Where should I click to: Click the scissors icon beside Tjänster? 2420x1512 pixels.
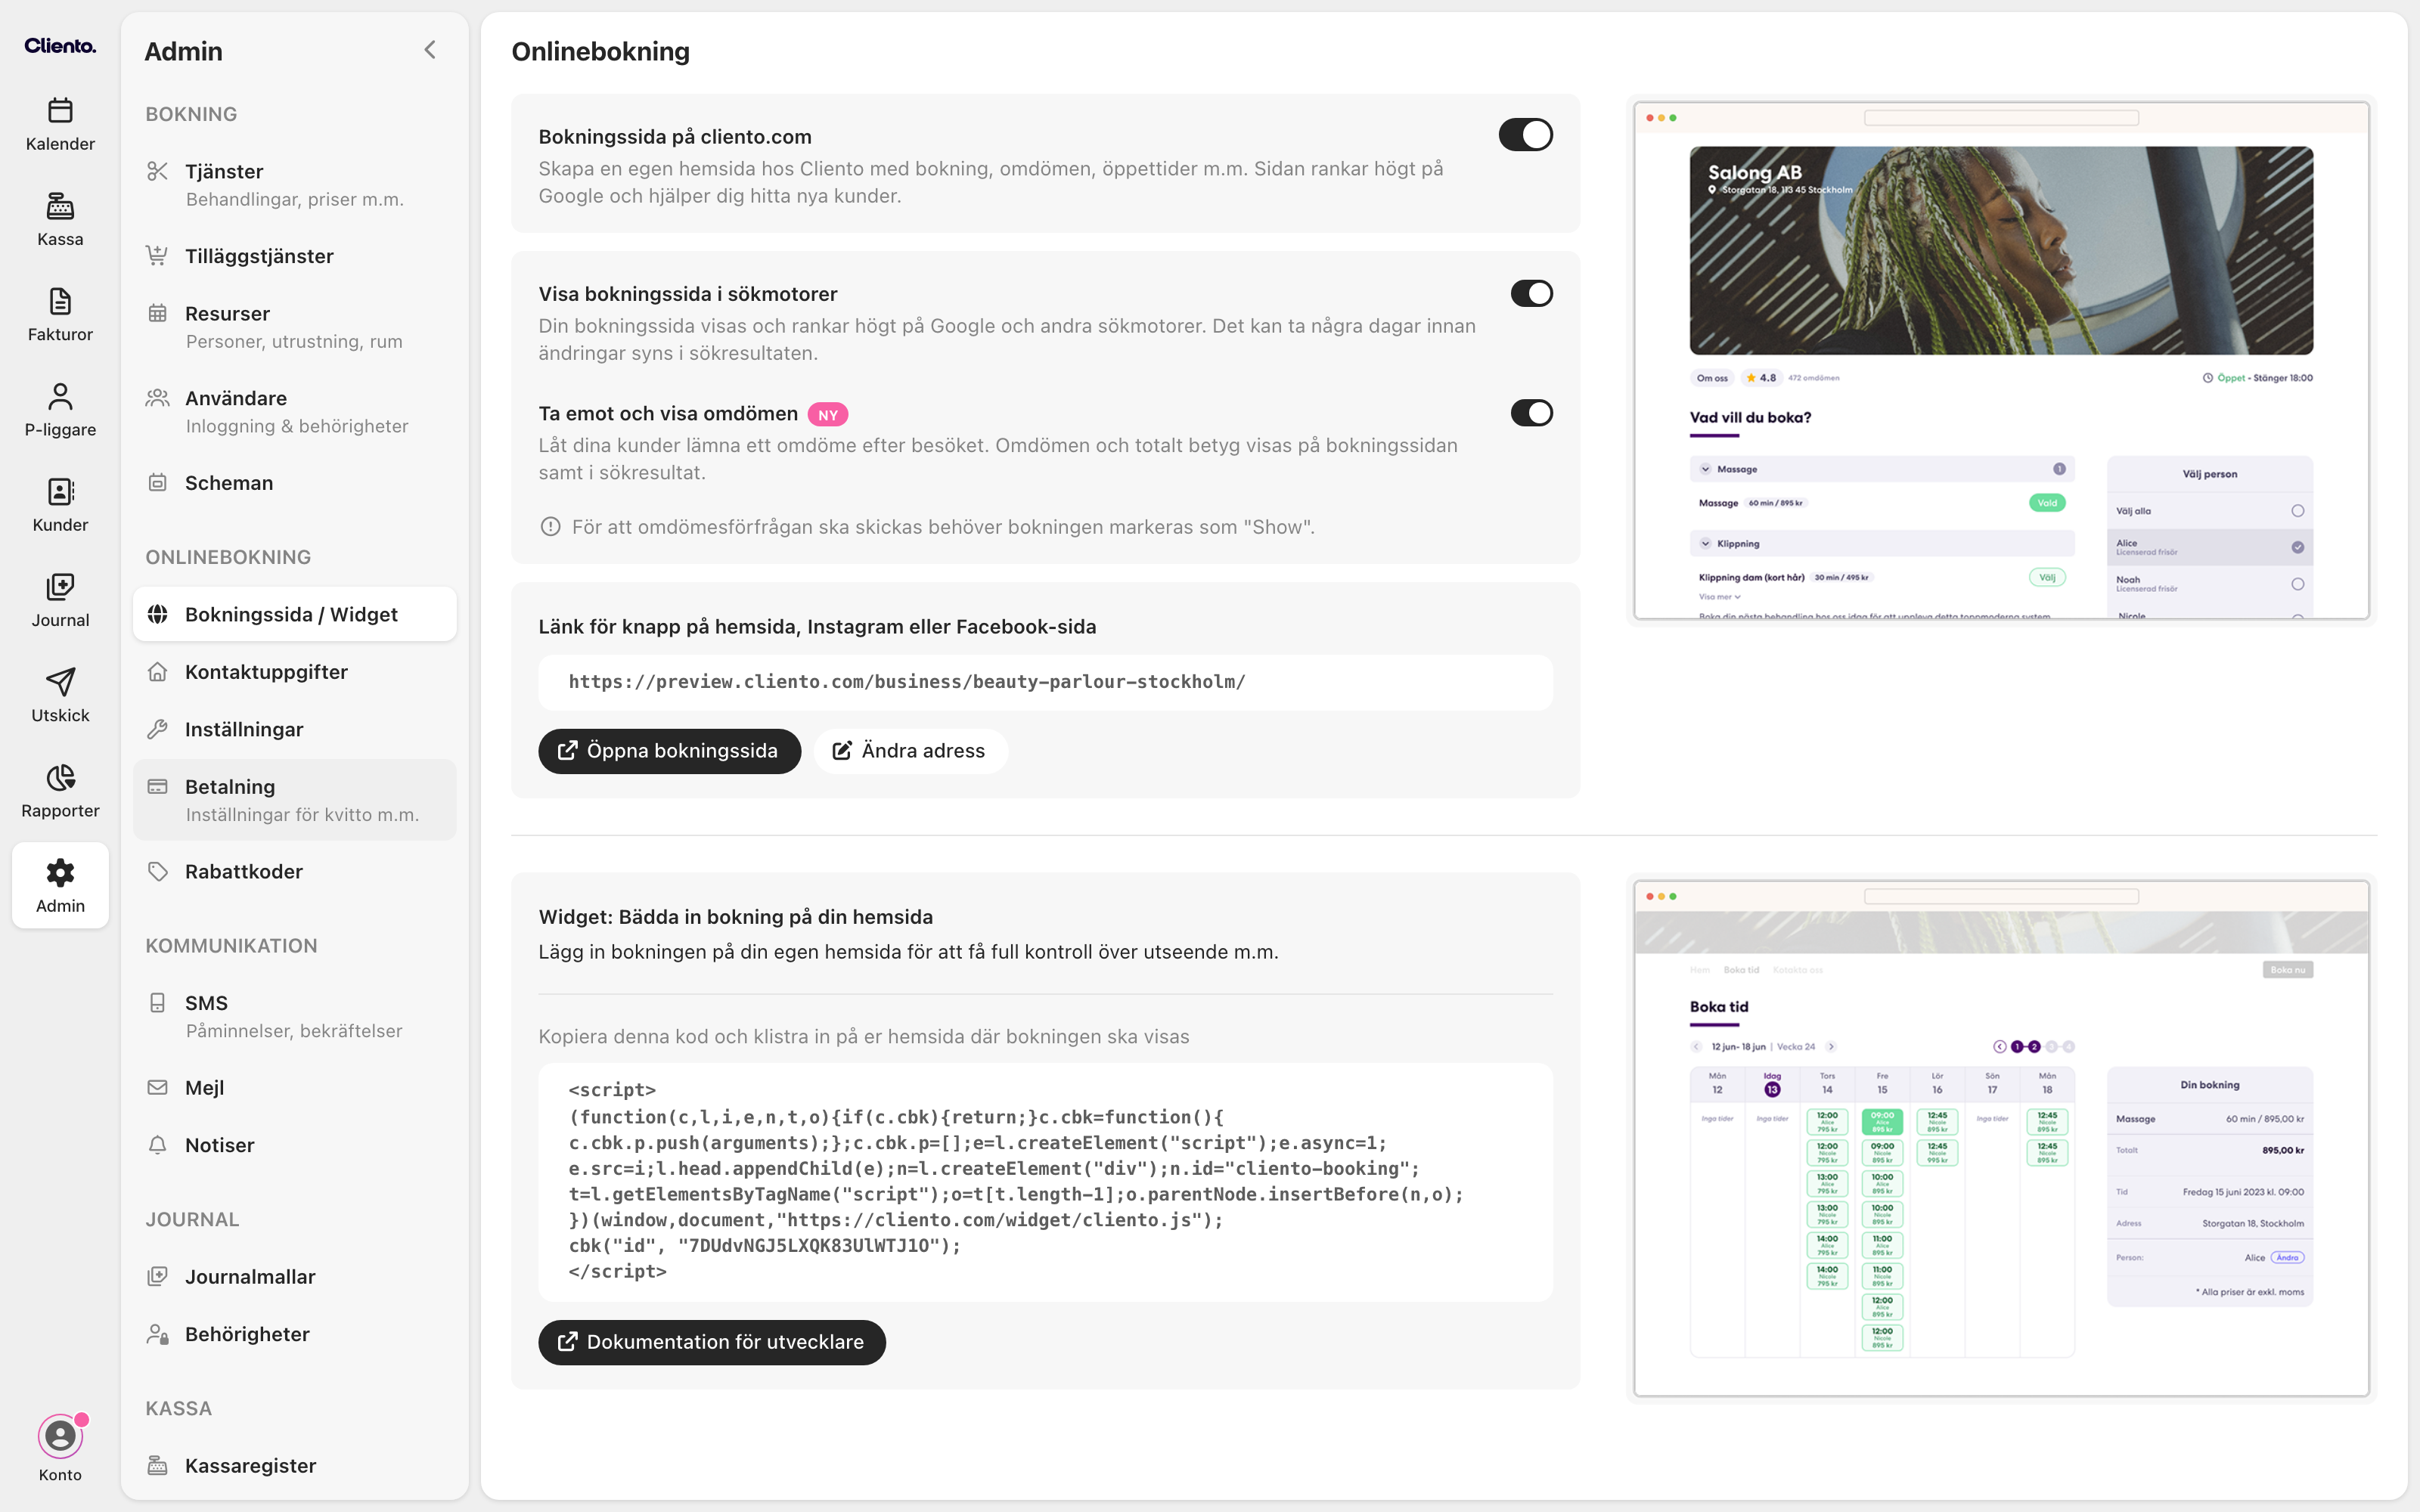coord(157,171)
